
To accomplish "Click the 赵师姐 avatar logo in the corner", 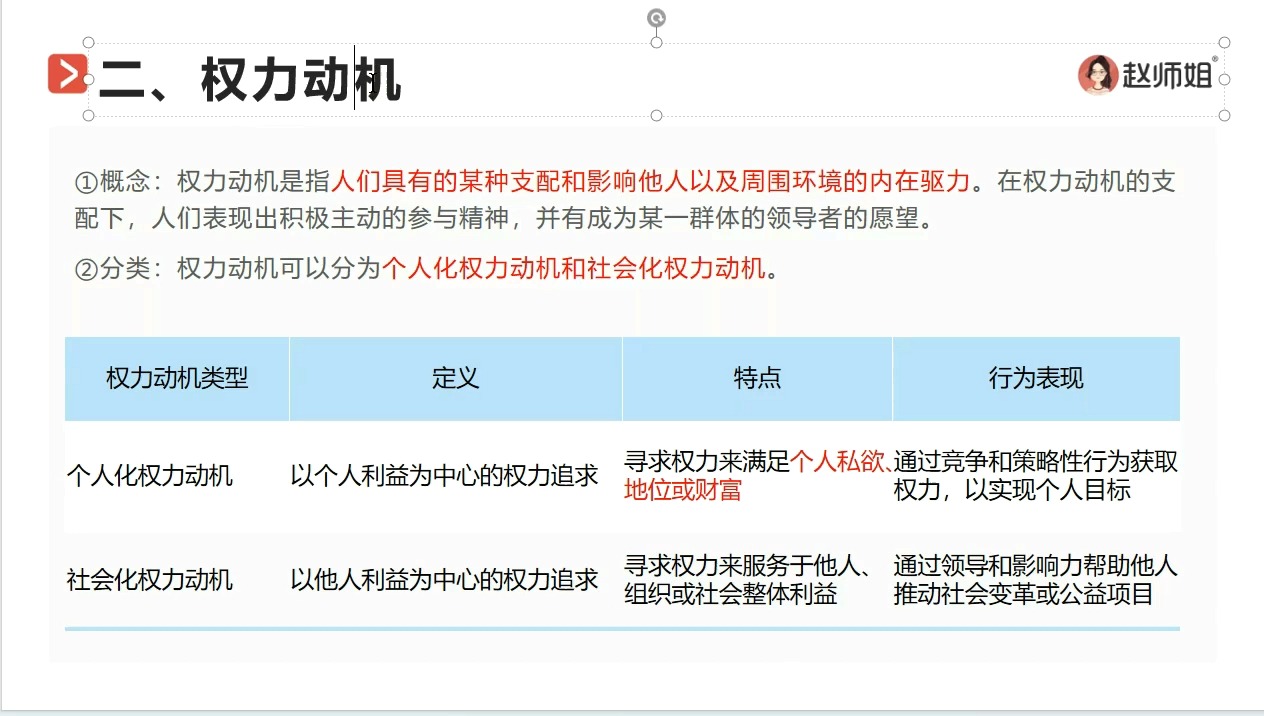I will click(x=1097, y=74).
